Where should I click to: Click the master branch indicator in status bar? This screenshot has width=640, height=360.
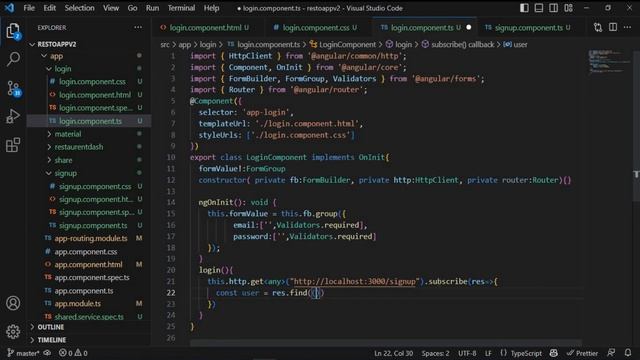coord(23,353)
